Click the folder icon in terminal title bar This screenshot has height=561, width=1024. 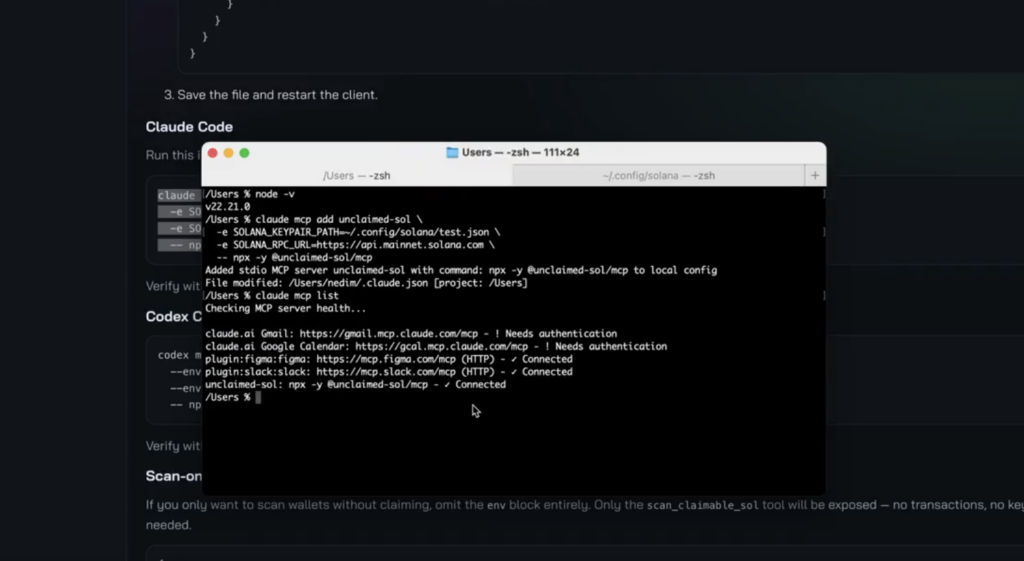pyautogui.click(x=454, y=153)
